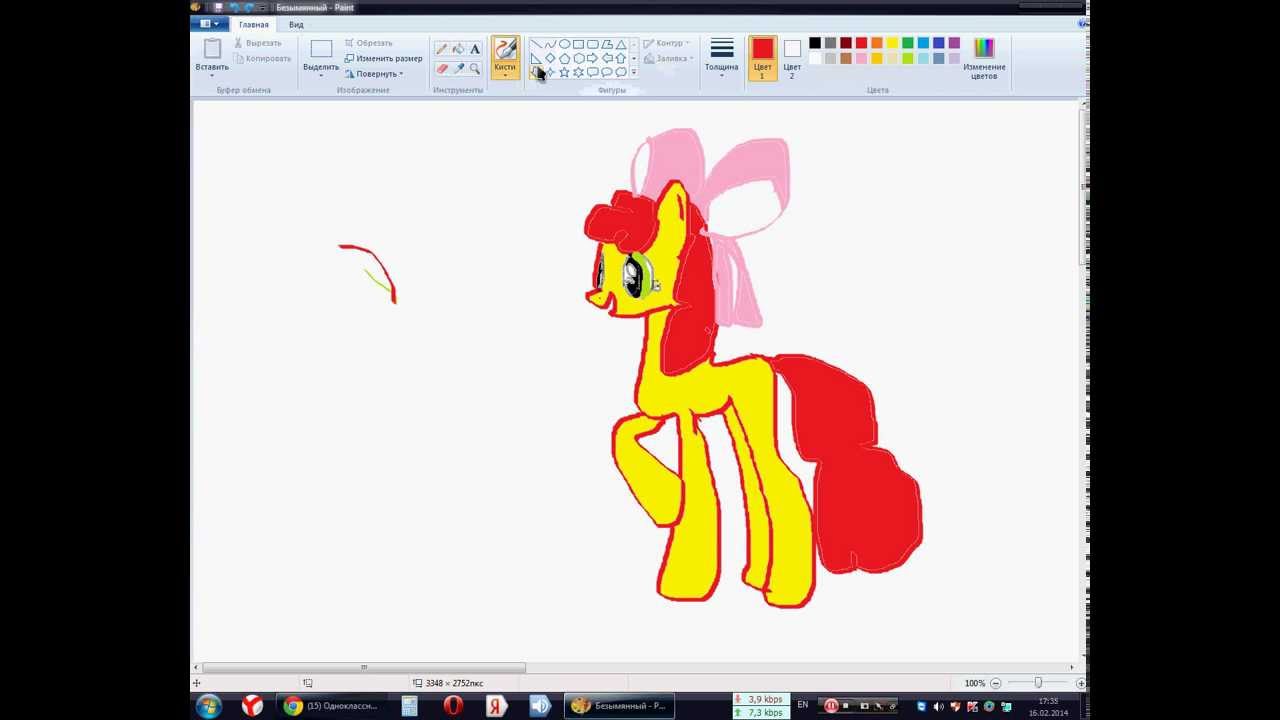
Task: Activate Цвет 2 background color button
Action: click(x=792, y=59)
